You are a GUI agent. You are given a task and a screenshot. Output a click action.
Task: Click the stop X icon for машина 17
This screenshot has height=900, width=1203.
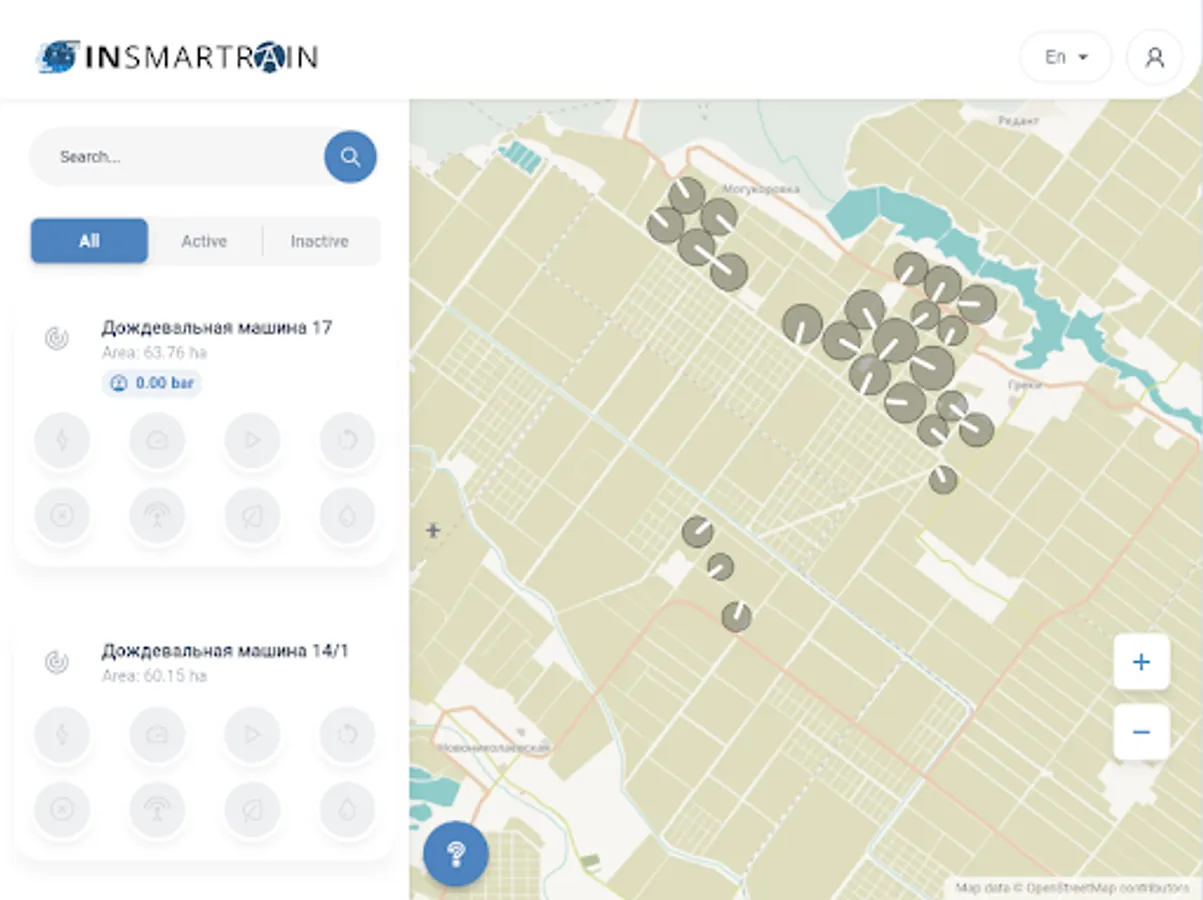[62, 516]
